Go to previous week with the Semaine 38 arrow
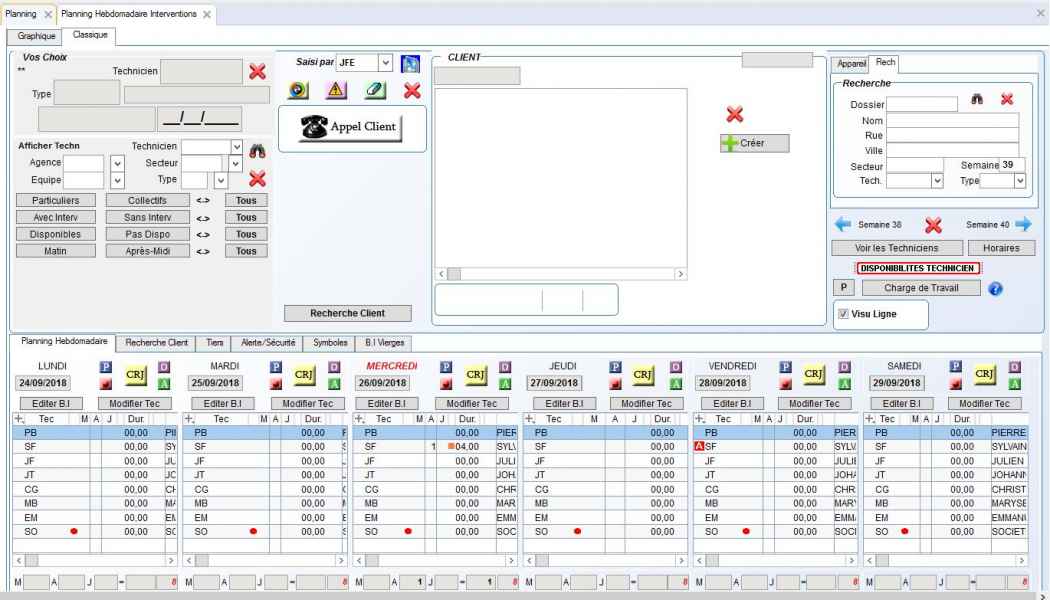 tap(842, 224)
